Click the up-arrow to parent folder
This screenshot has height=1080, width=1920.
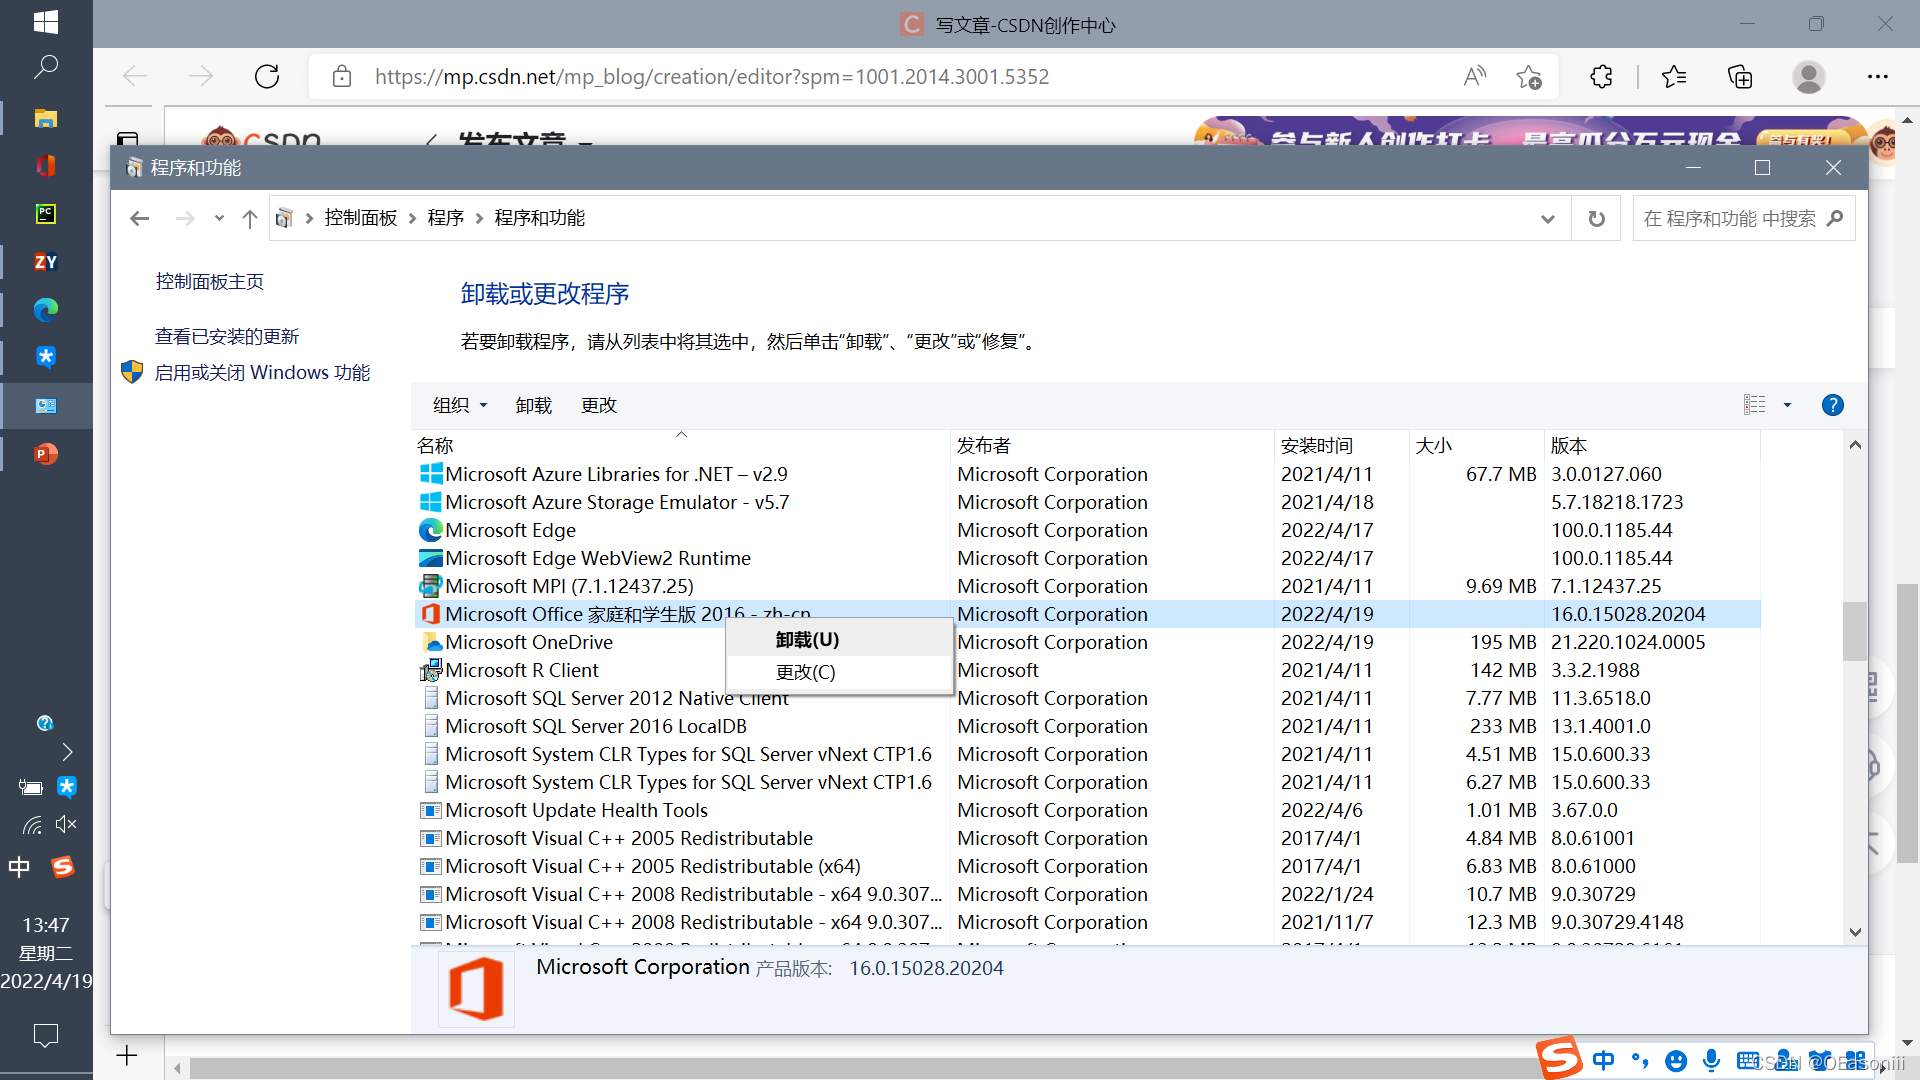point(250,219)
